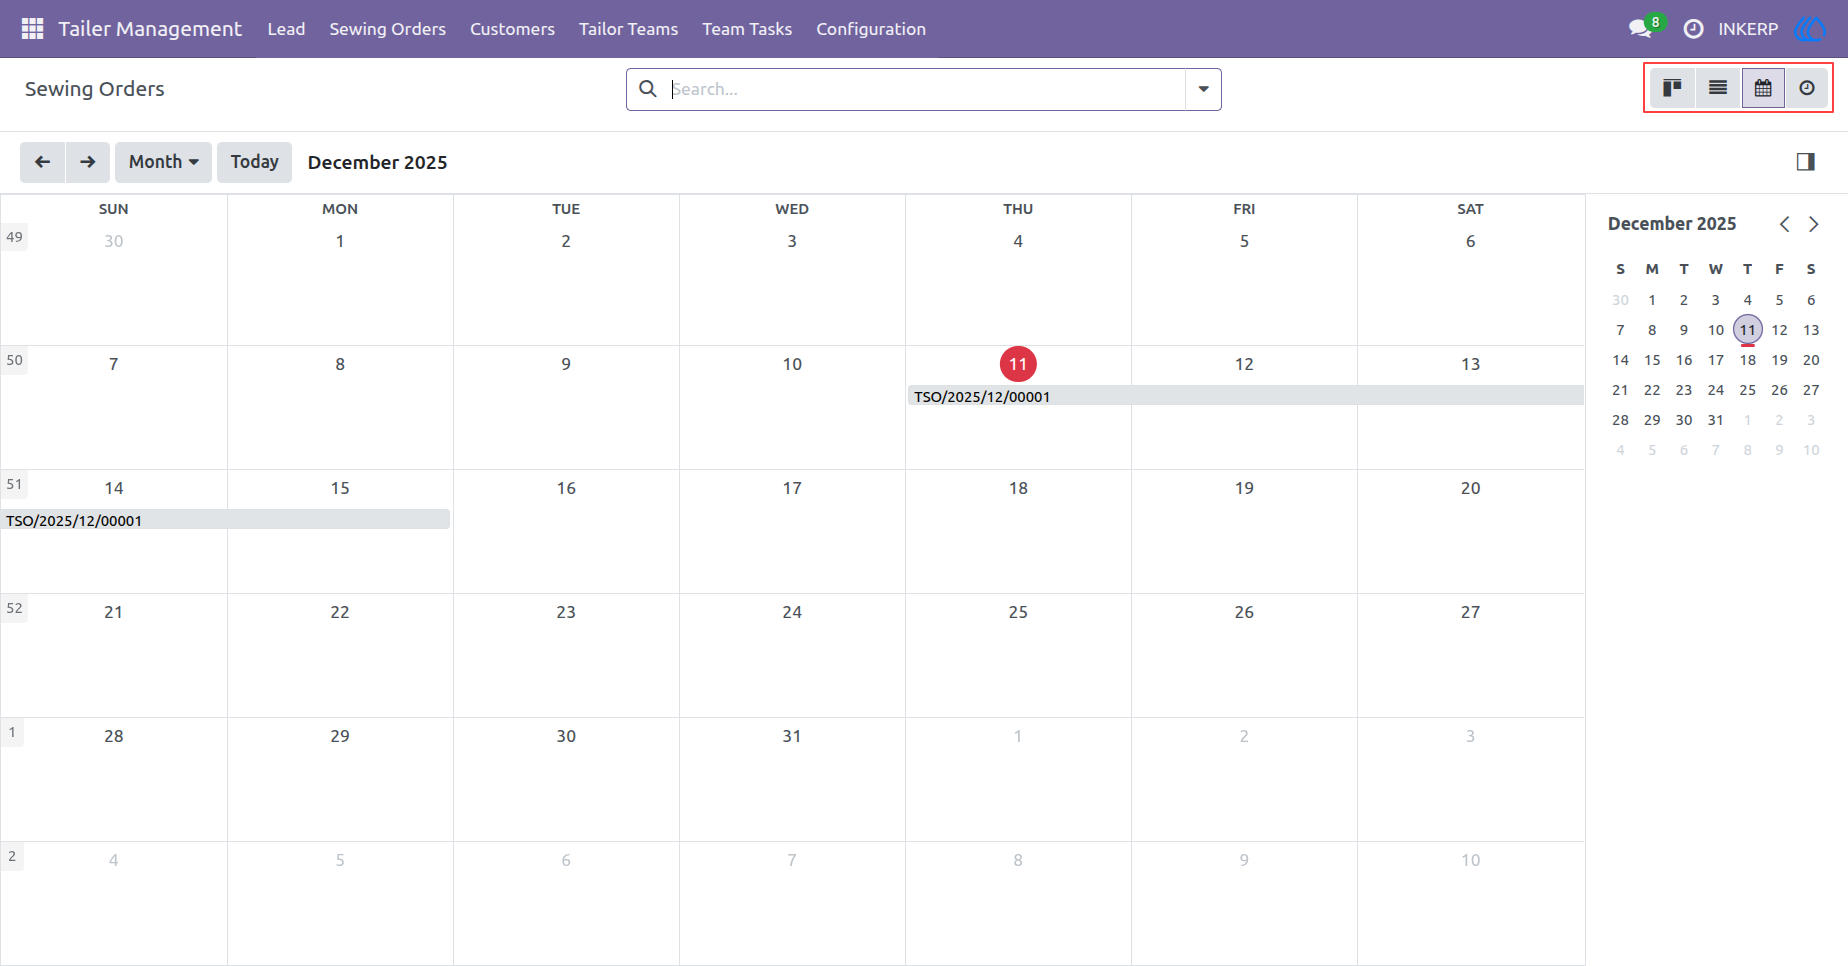Select day 11 in the mini calendar

pos(1747,330)
